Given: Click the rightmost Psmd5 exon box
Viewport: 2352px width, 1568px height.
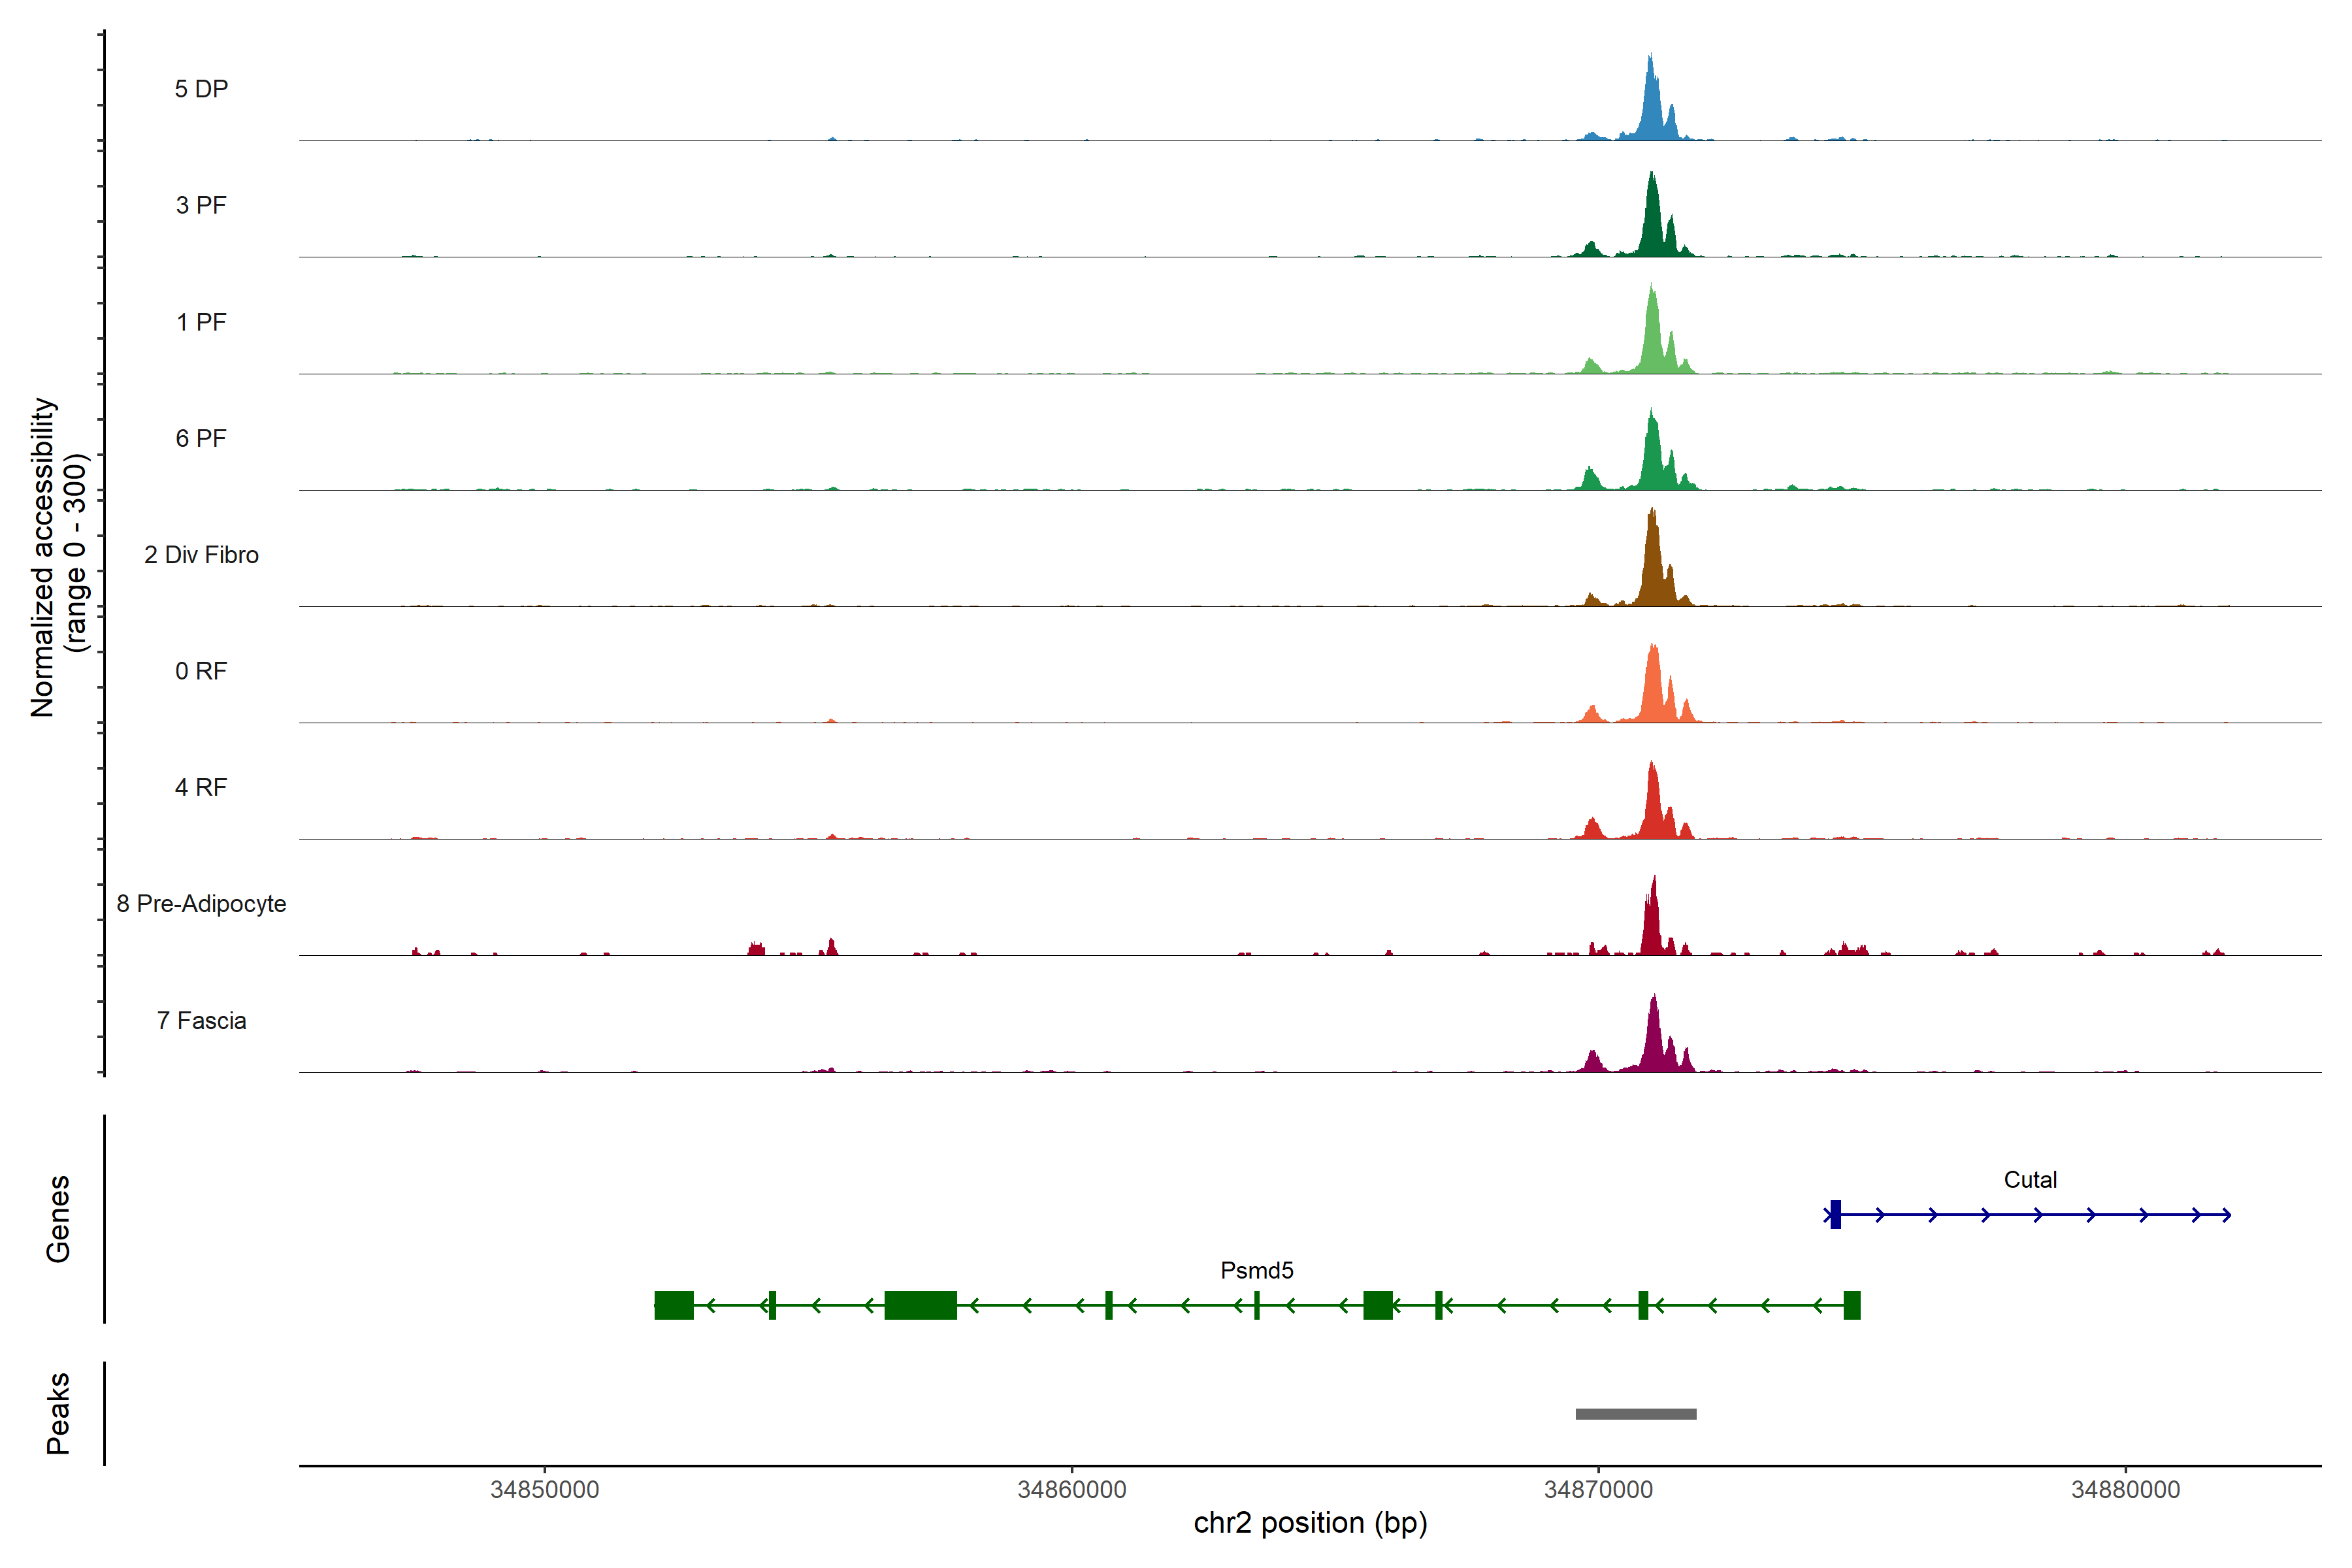Looking at the screenshot, I should (x=1852, y=1306).
